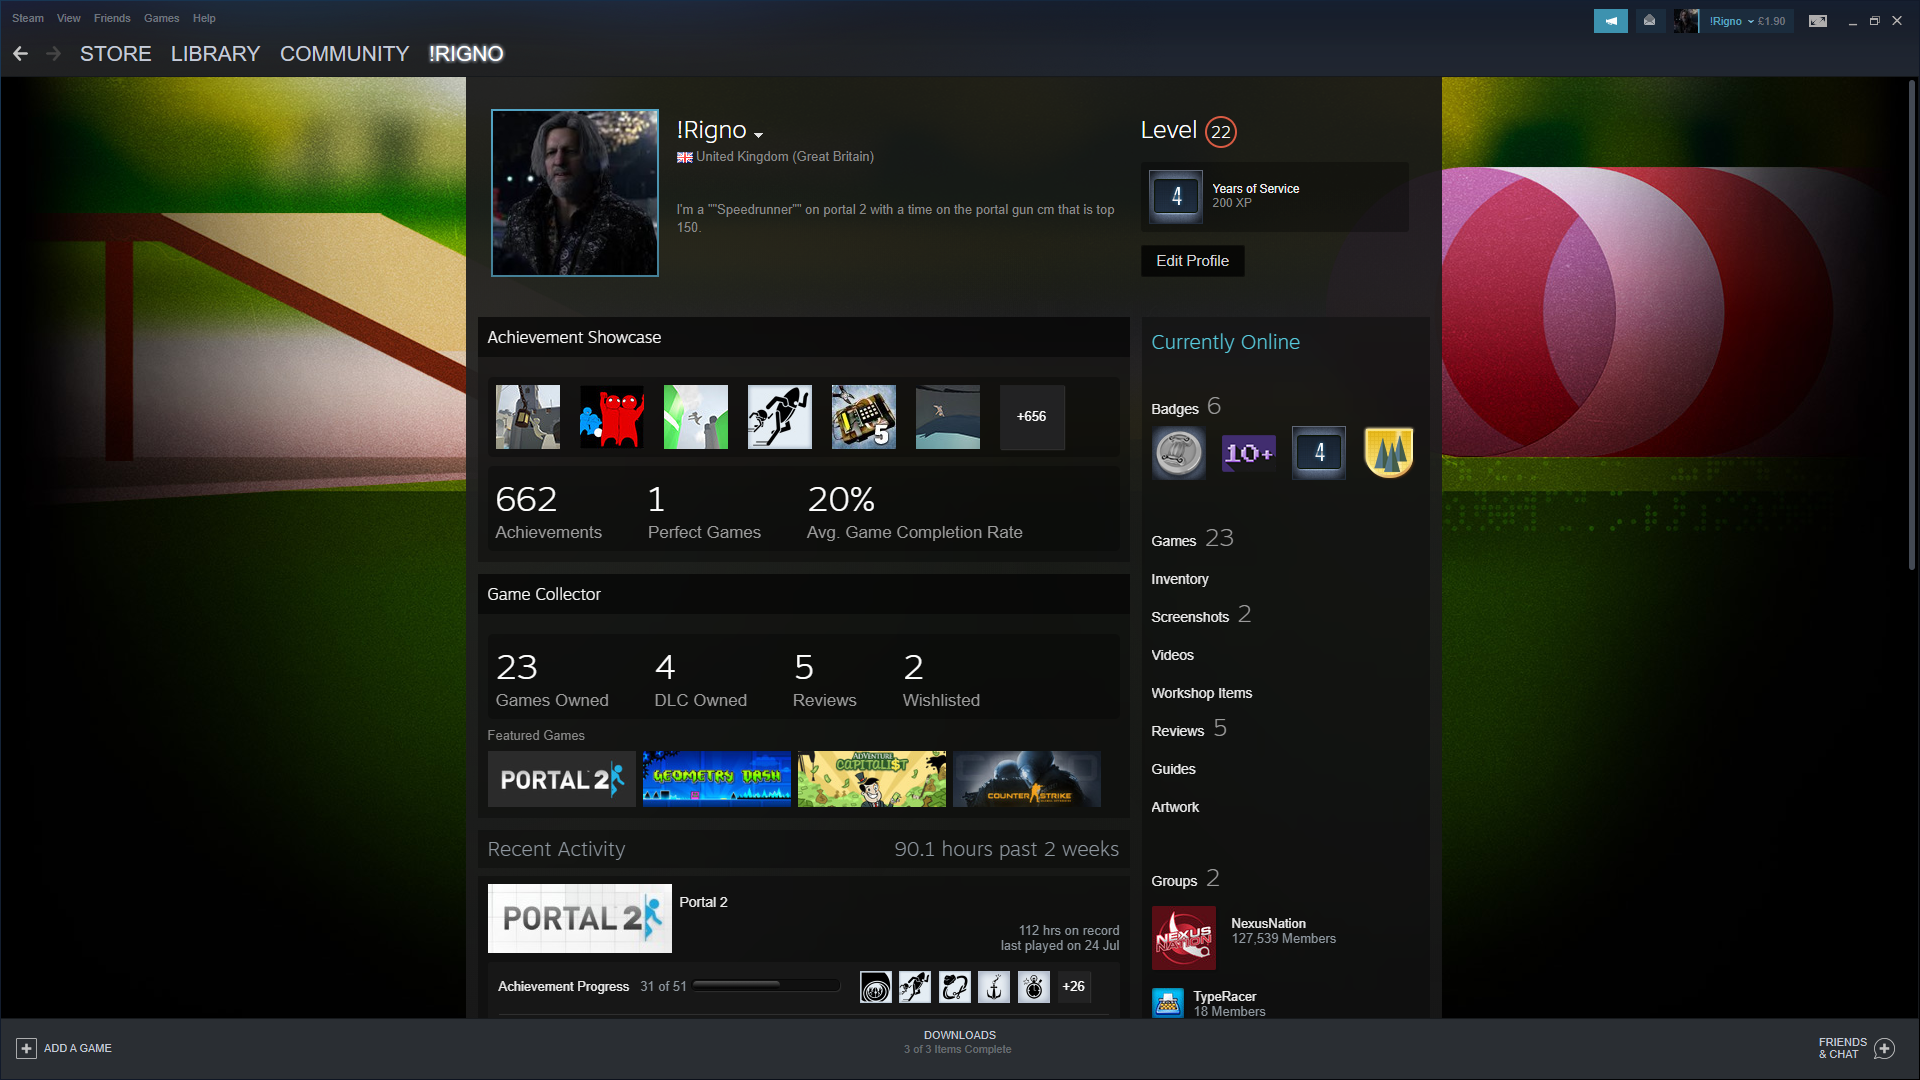Viewport: 1920px width, 1080px height.
Task: Open the Help menu
Action: [x=204, y=18]
